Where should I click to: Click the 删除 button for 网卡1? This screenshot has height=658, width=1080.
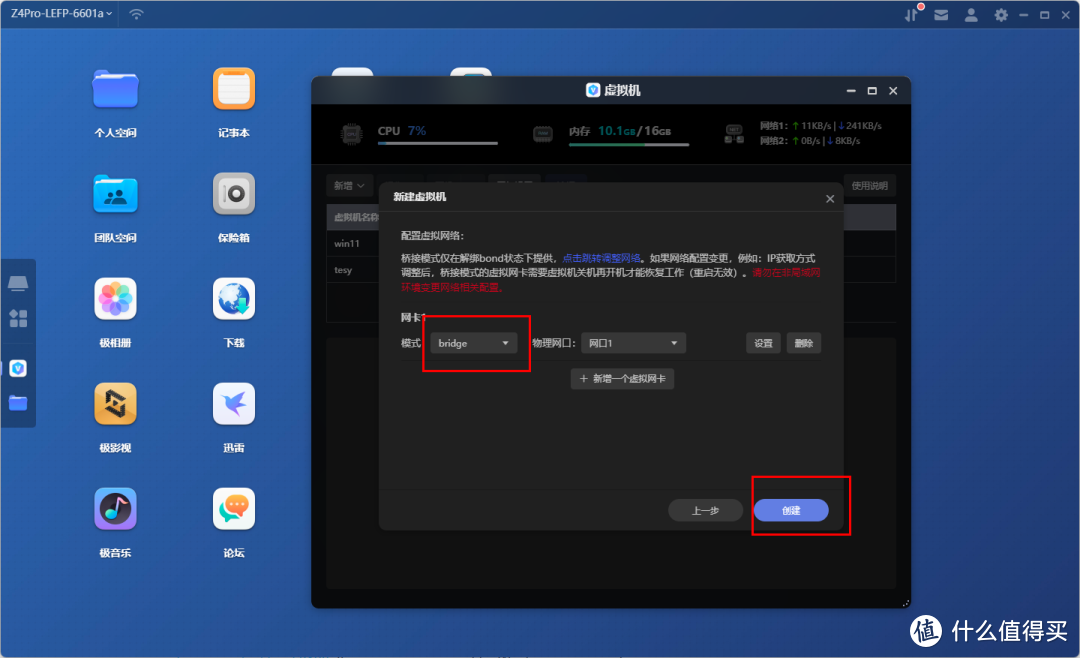click(x=803, y=343)
